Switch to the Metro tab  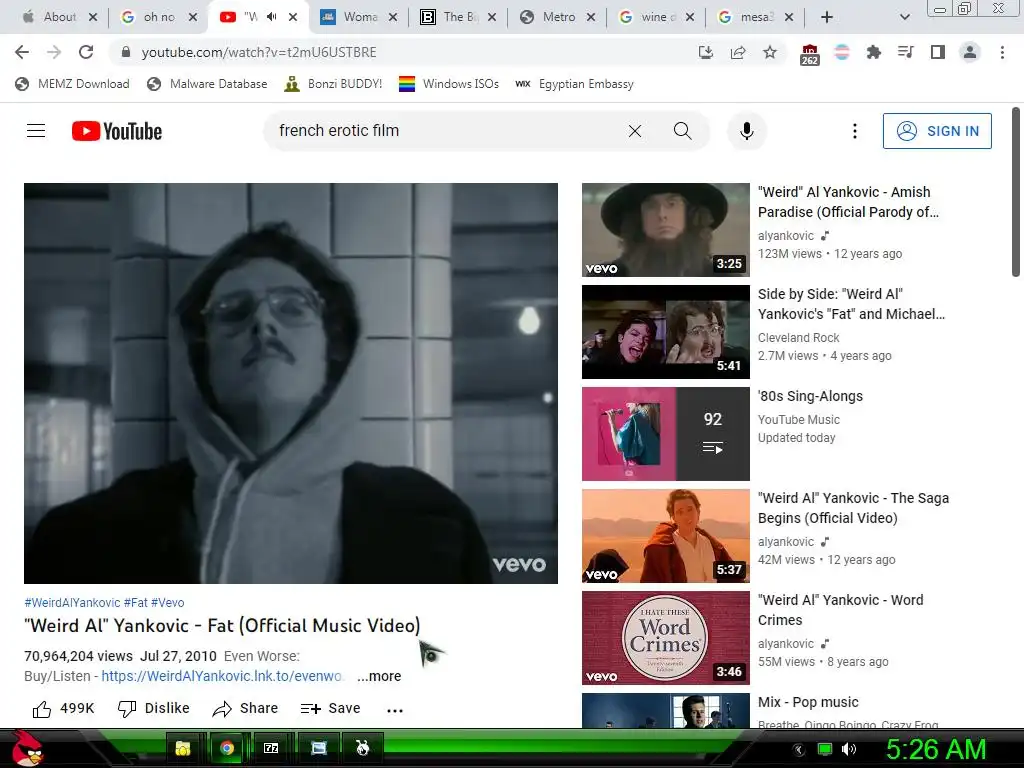(x=556, y=17)
